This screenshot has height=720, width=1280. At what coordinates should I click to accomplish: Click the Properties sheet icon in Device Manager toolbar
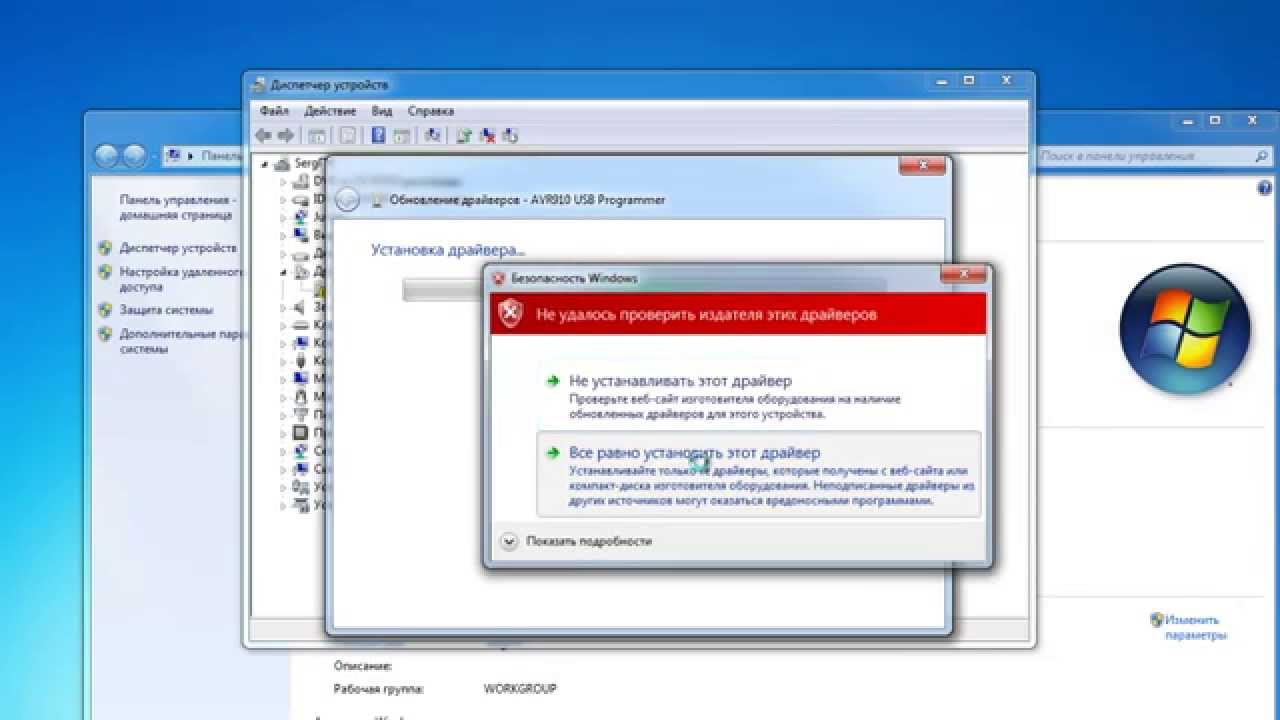point(348,135)
